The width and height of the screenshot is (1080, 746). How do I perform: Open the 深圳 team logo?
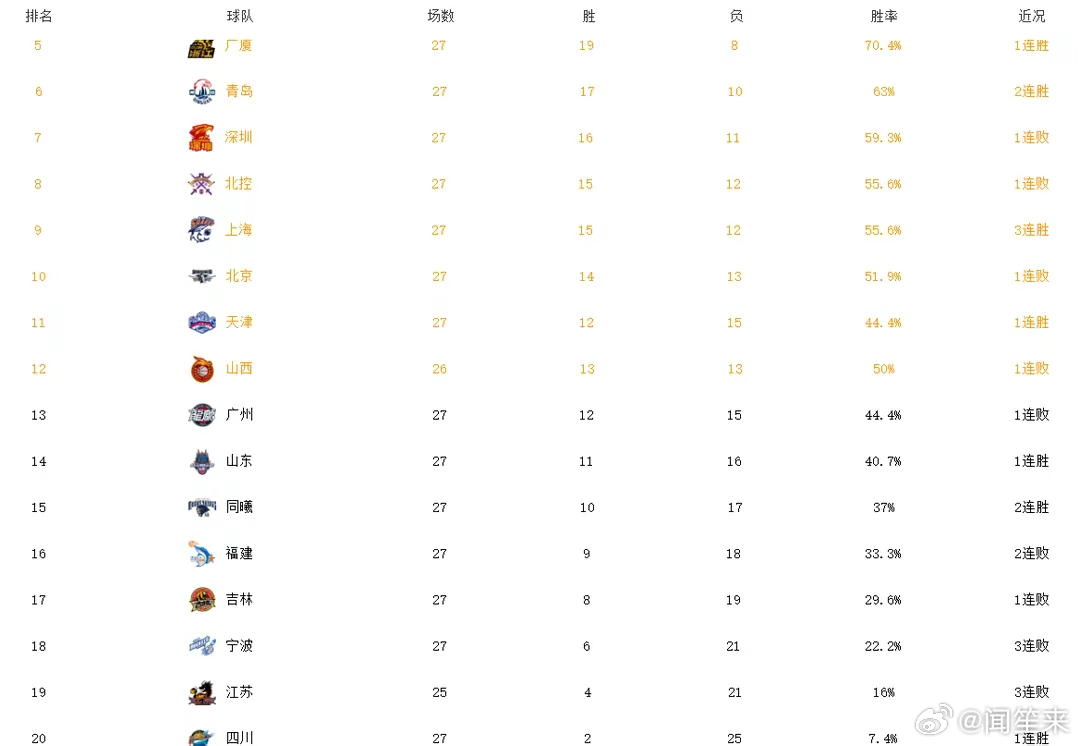pos(201,138)
